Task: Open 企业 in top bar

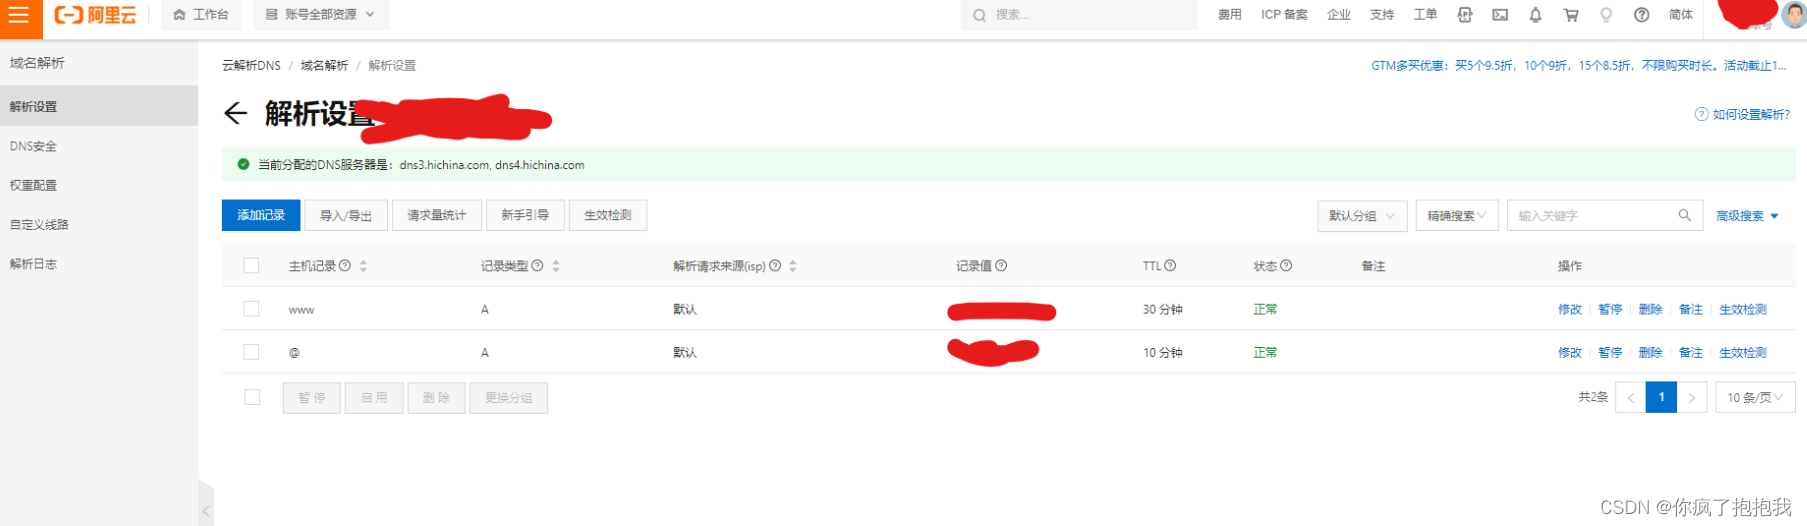Action: coord(1338,15)
